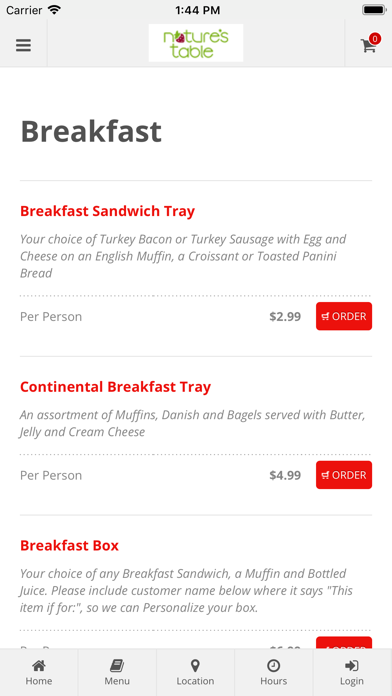Tap the Home house icon

point(39,665)
